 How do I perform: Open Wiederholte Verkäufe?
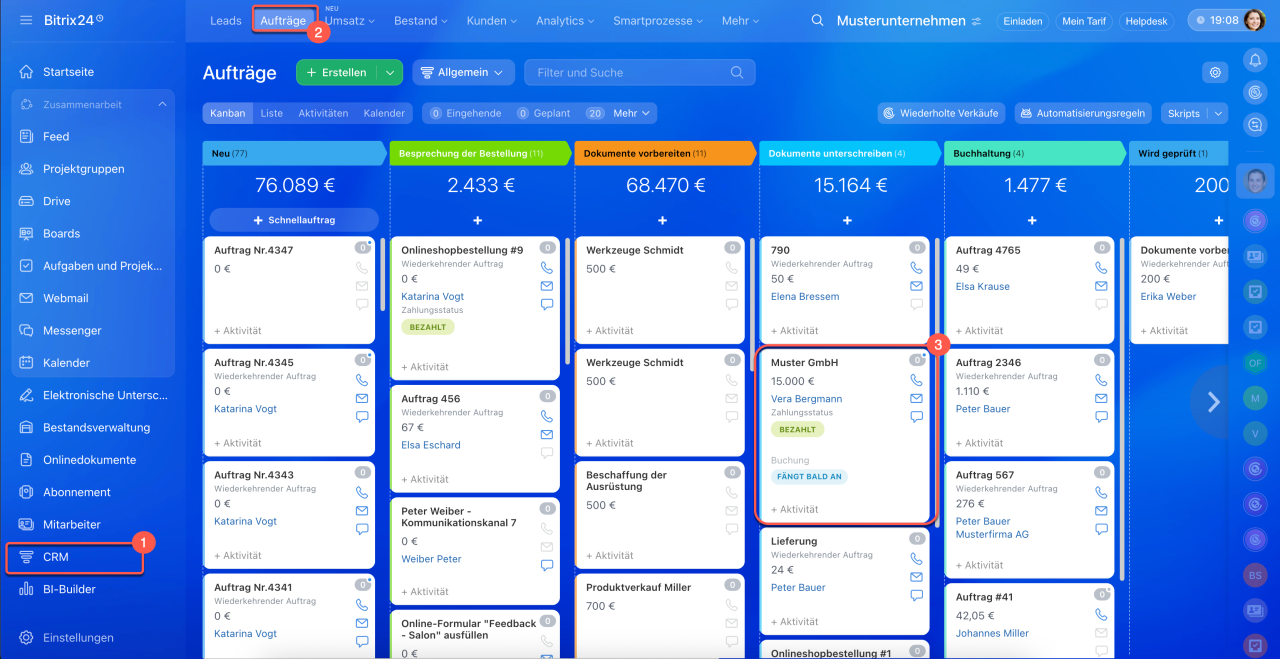pyautogui.click(x=940, y=113)
